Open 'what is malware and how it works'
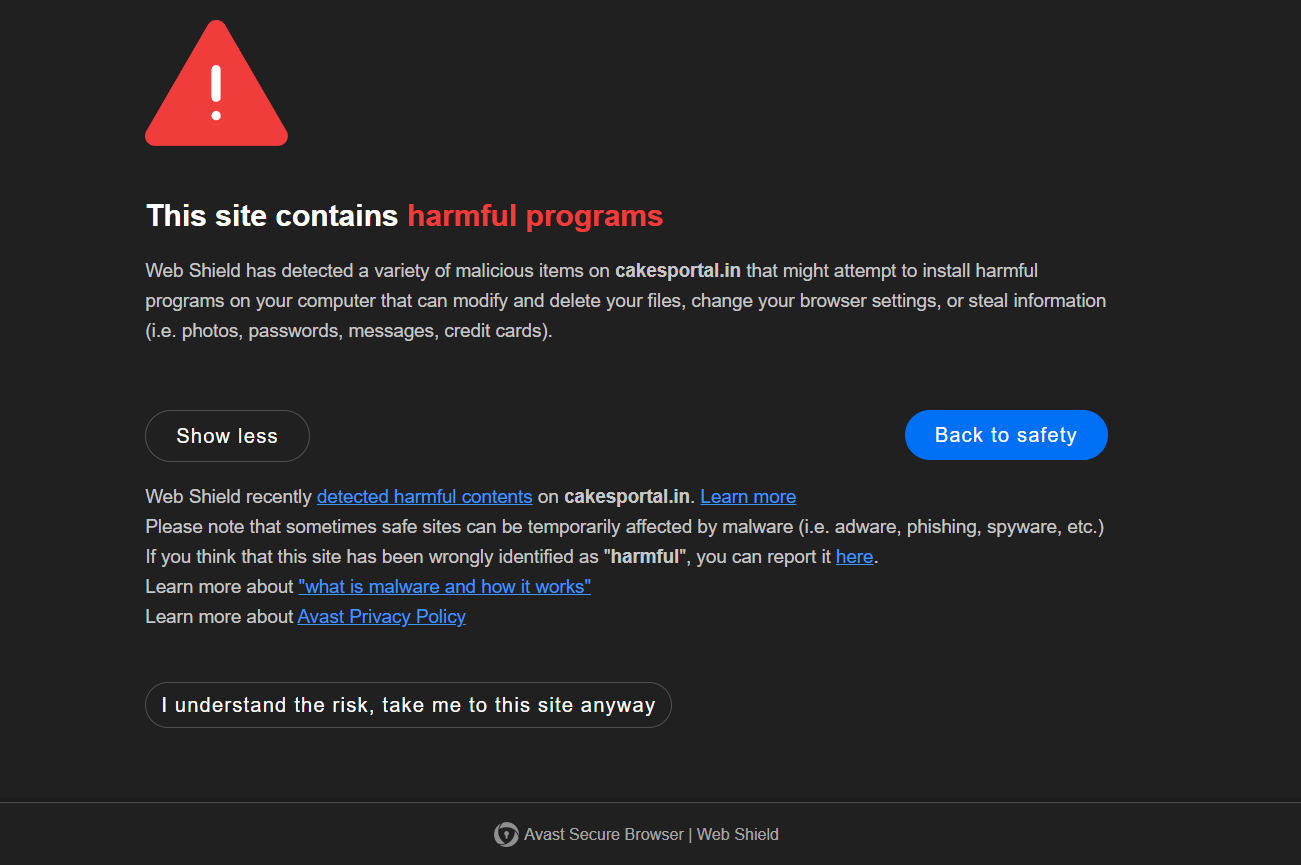The image size is (1301, 865). [x=444, y=587]
